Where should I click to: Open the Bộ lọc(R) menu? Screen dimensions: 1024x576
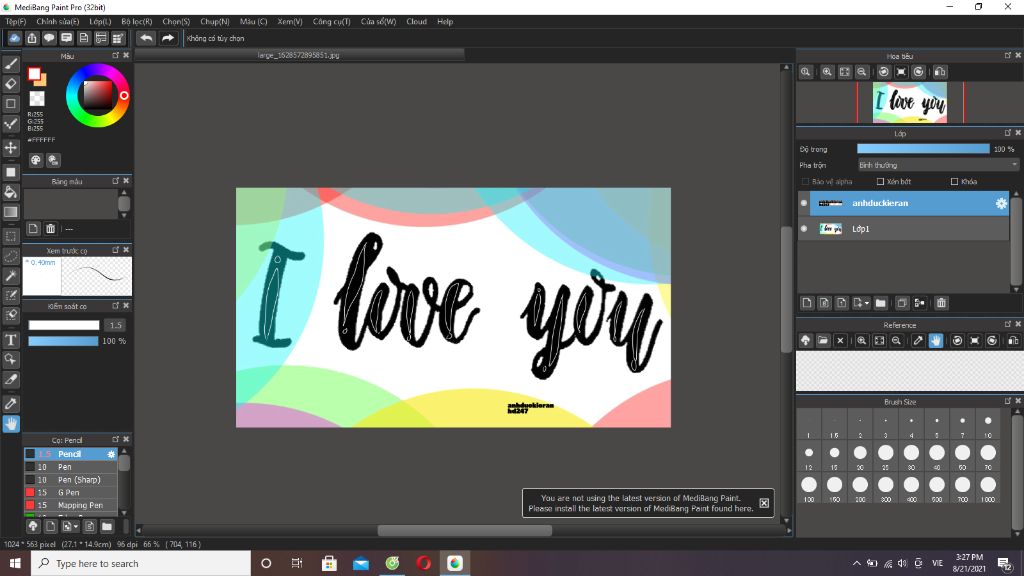point(136,22)
